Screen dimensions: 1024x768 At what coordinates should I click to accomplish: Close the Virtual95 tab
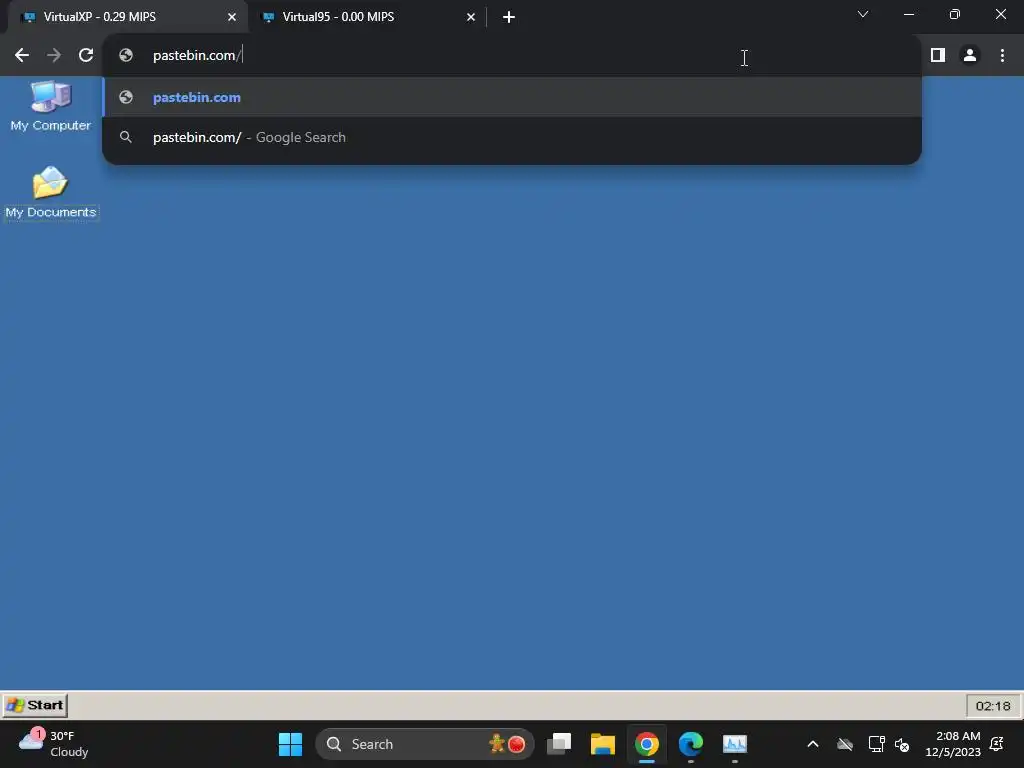coord(471,17)
